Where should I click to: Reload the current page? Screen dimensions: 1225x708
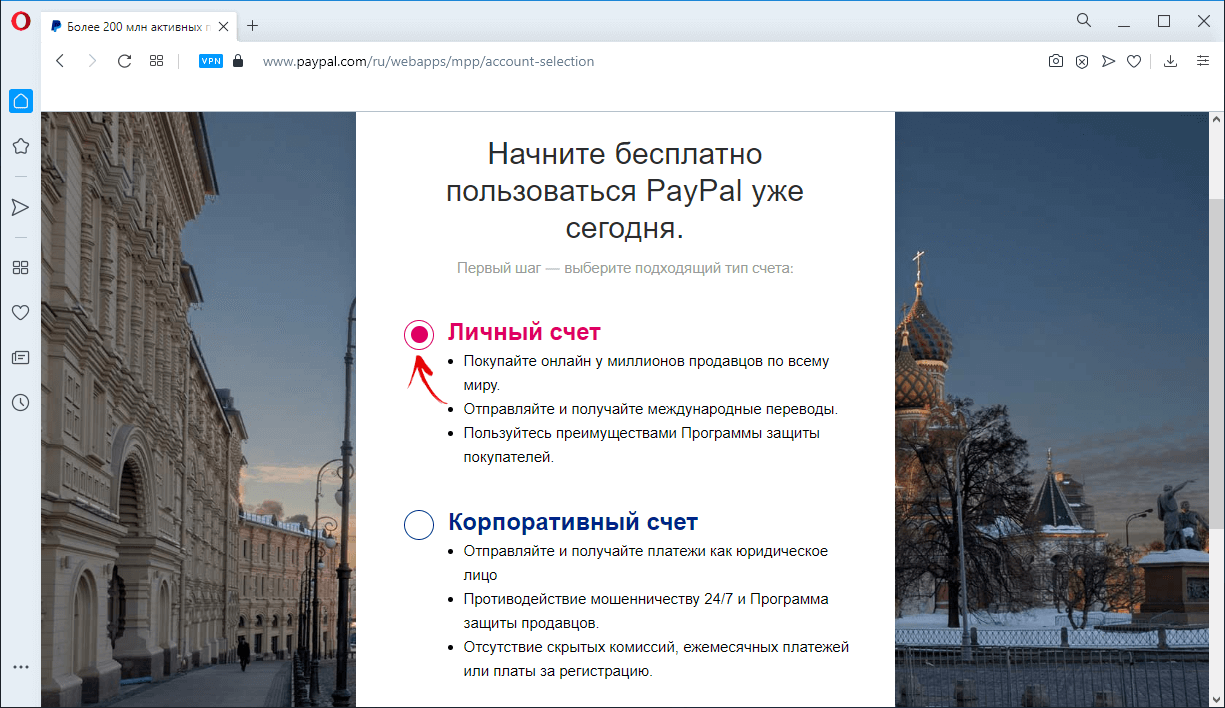pyautogui.click(x=124, y=61)
